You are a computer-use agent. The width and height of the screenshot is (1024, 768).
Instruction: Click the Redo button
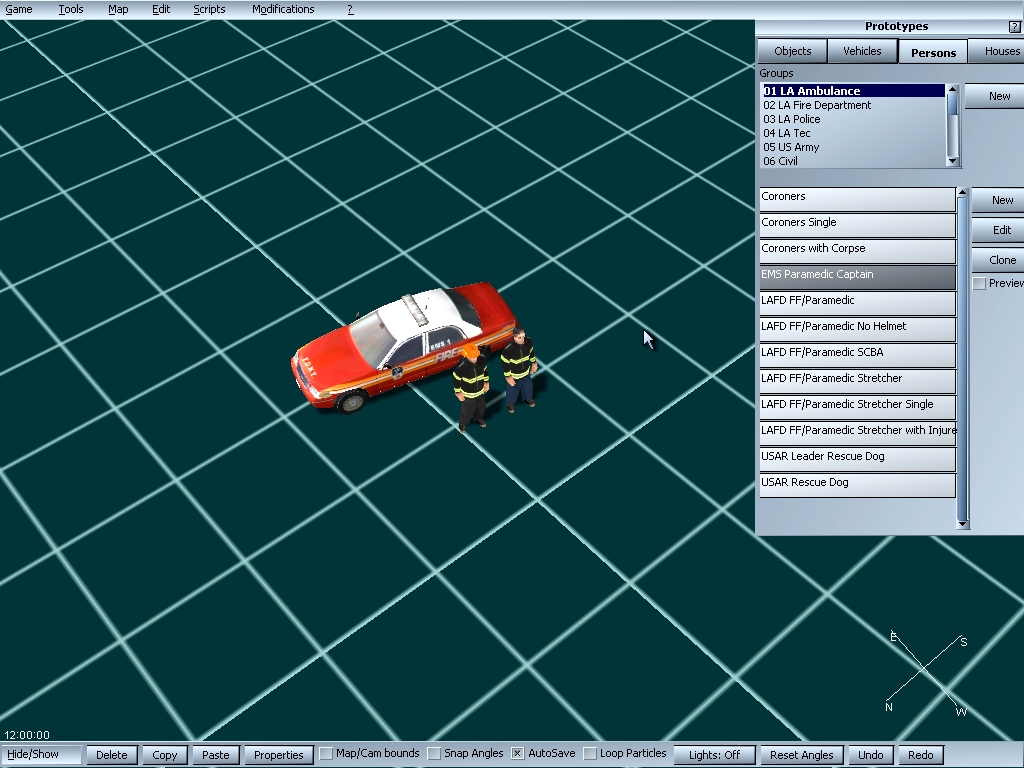[x=921, y=755]
